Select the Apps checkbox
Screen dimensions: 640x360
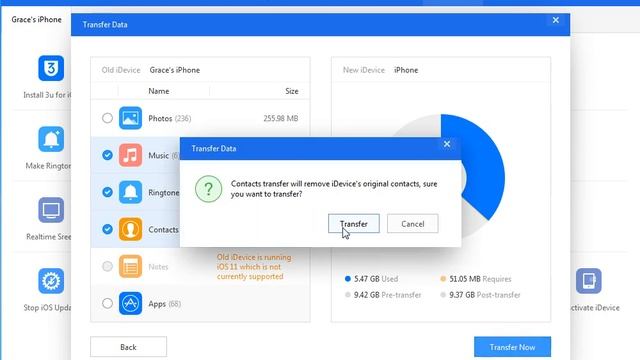point(107,303)
